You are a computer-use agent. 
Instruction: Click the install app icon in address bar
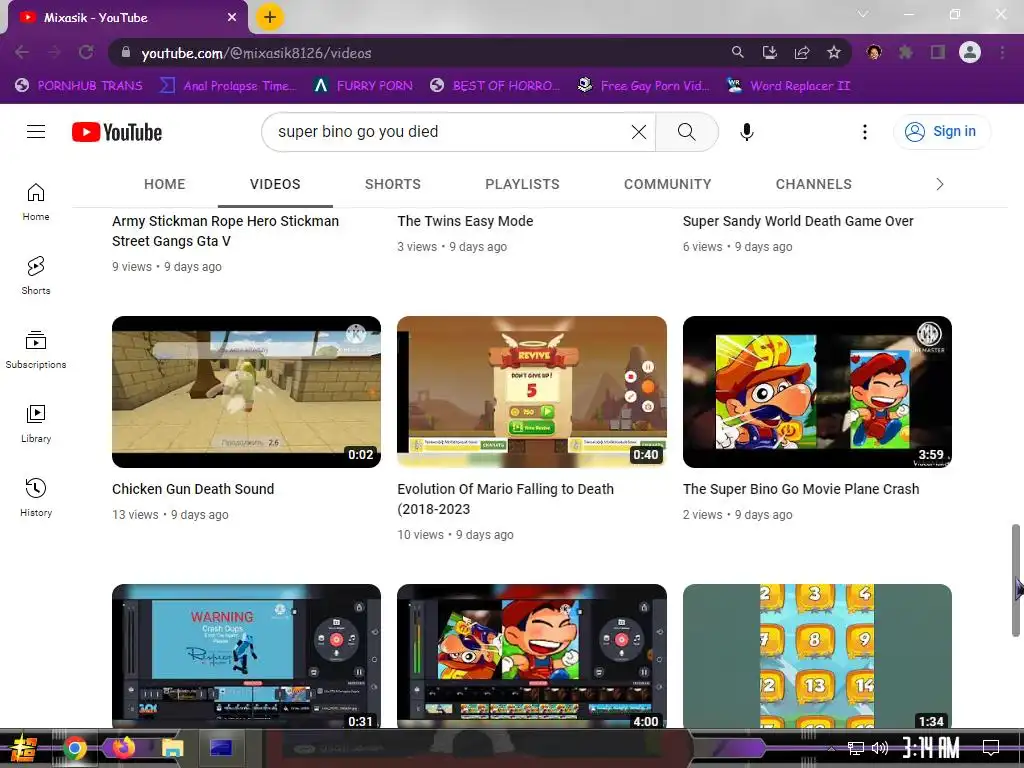pos(769,52)
